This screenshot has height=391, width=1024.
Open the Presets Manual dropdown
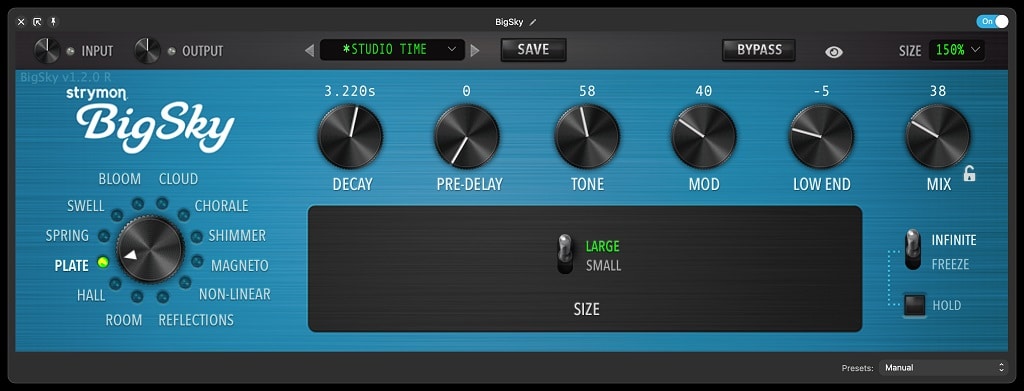[x=943, y=368]
